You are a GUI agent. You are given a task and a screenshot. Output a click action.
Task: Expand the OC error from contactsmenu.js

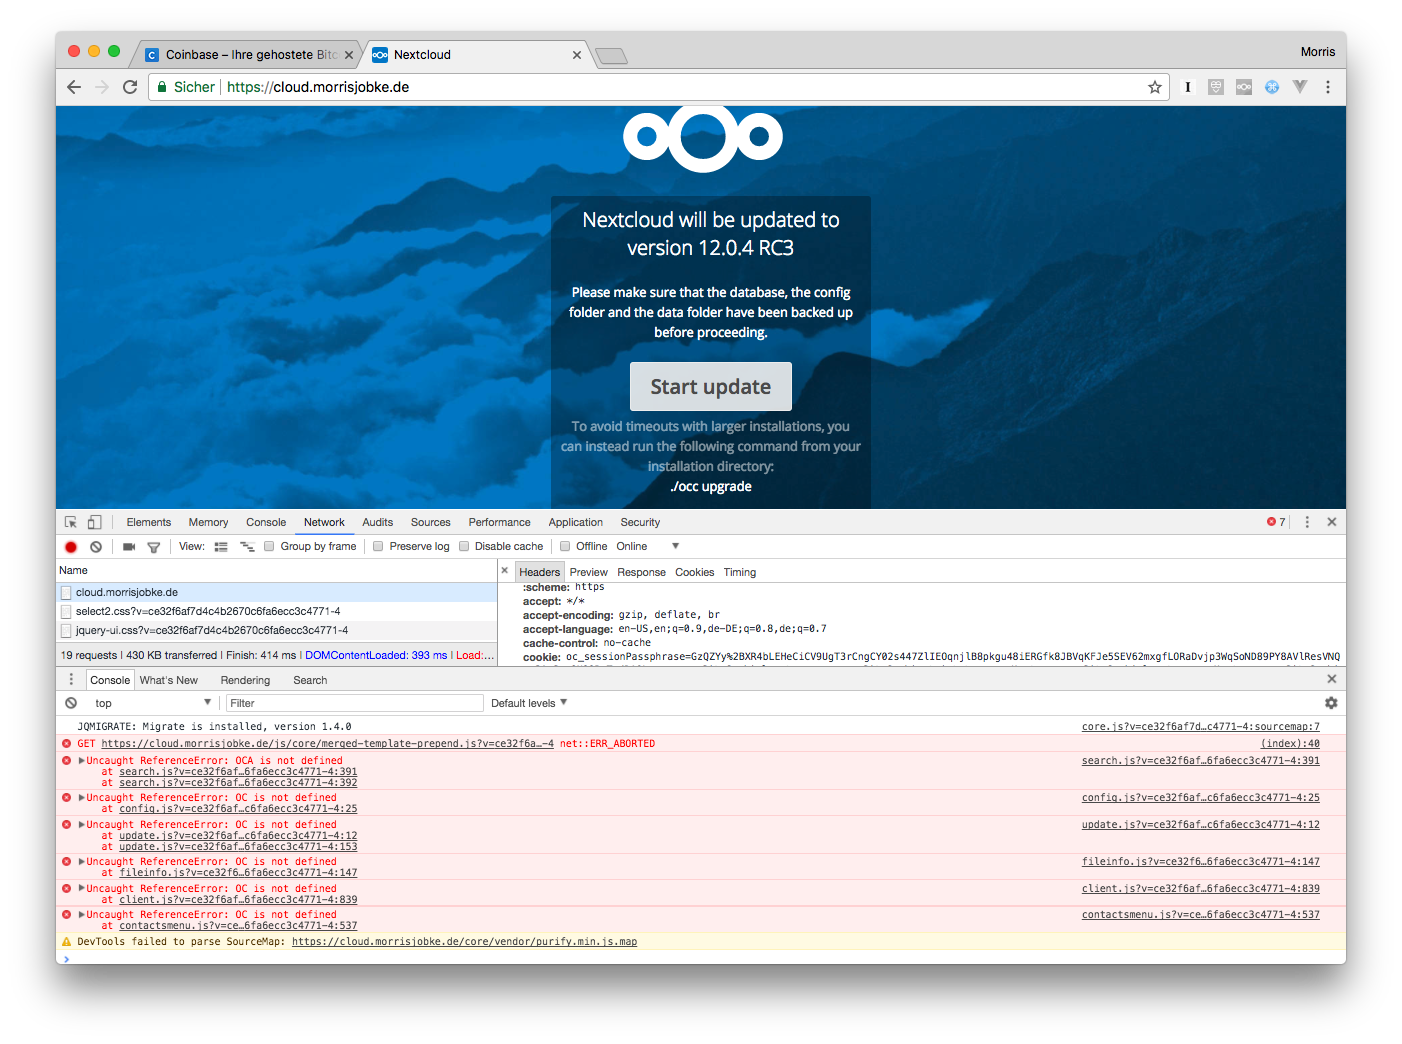click(82, 915)
